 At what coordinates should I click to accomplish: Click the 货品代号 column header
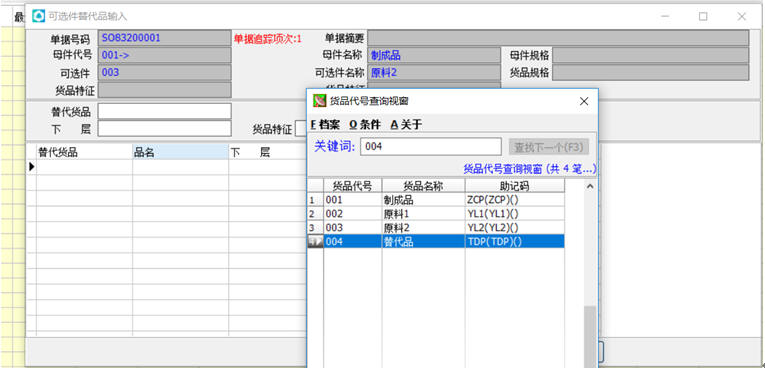352,185
